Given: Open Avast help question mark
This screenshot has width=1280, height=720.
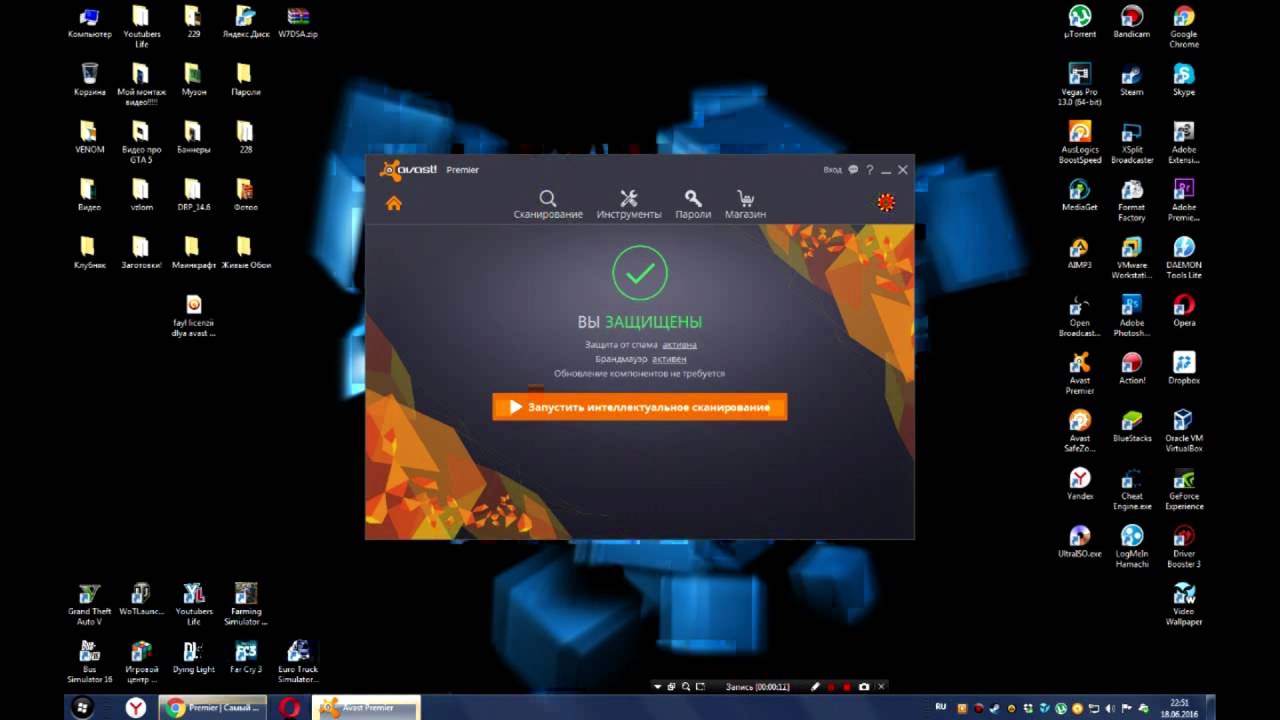Looking at the screenshot, I should click(870, 170).
